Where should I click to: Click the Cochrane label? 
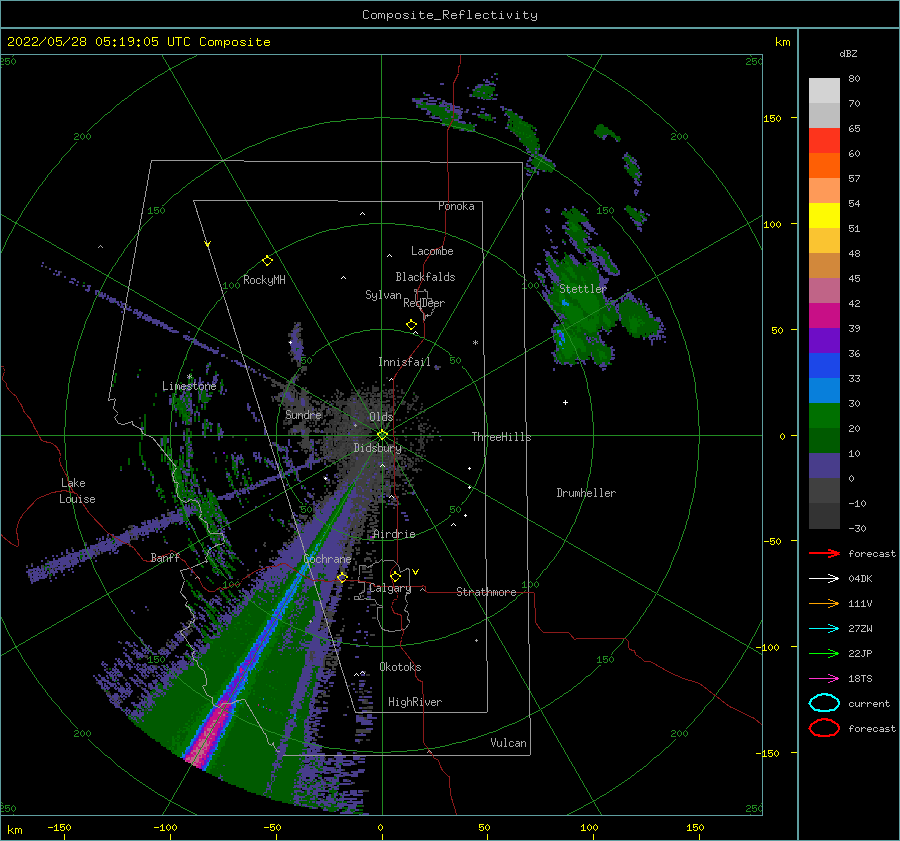(327, 559)
